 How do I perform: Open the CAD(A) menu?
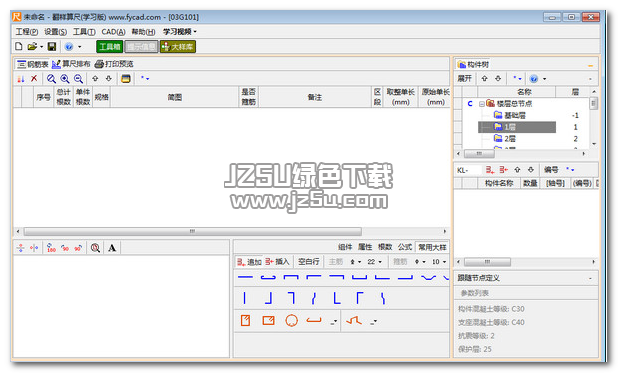[x=114, y=32]
